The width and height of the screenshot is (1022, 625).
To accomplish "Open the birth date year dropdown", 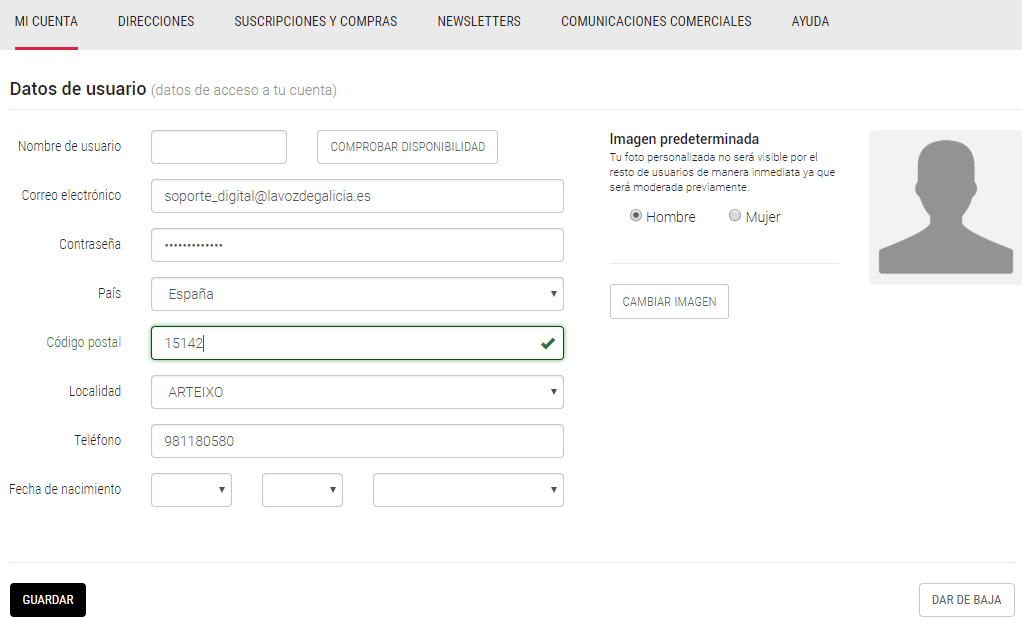I will (468, 490).
